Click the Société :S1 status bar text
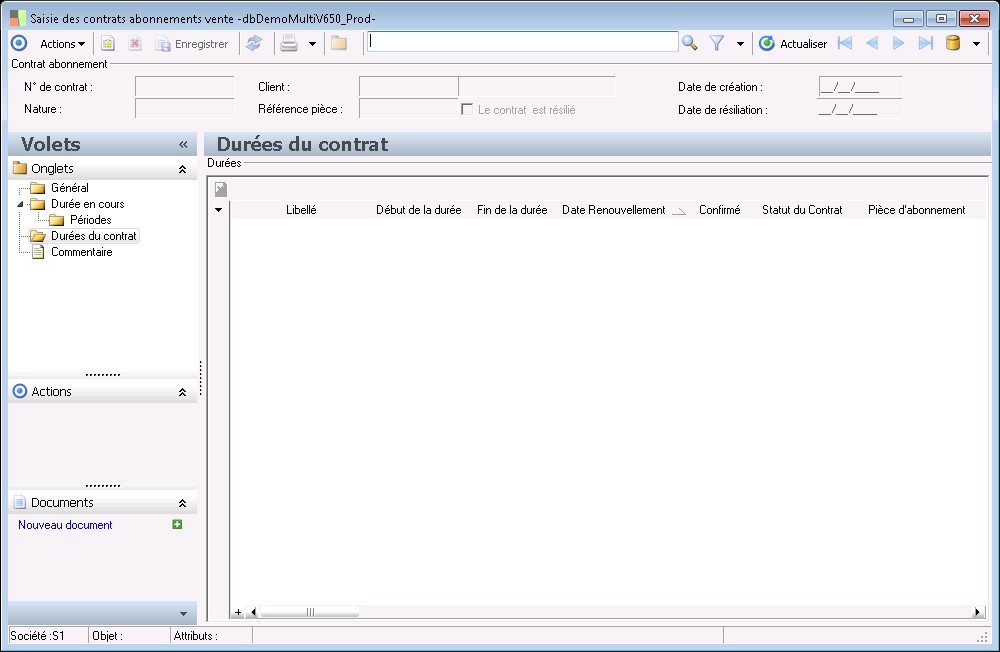 click(x=38, y=636)
